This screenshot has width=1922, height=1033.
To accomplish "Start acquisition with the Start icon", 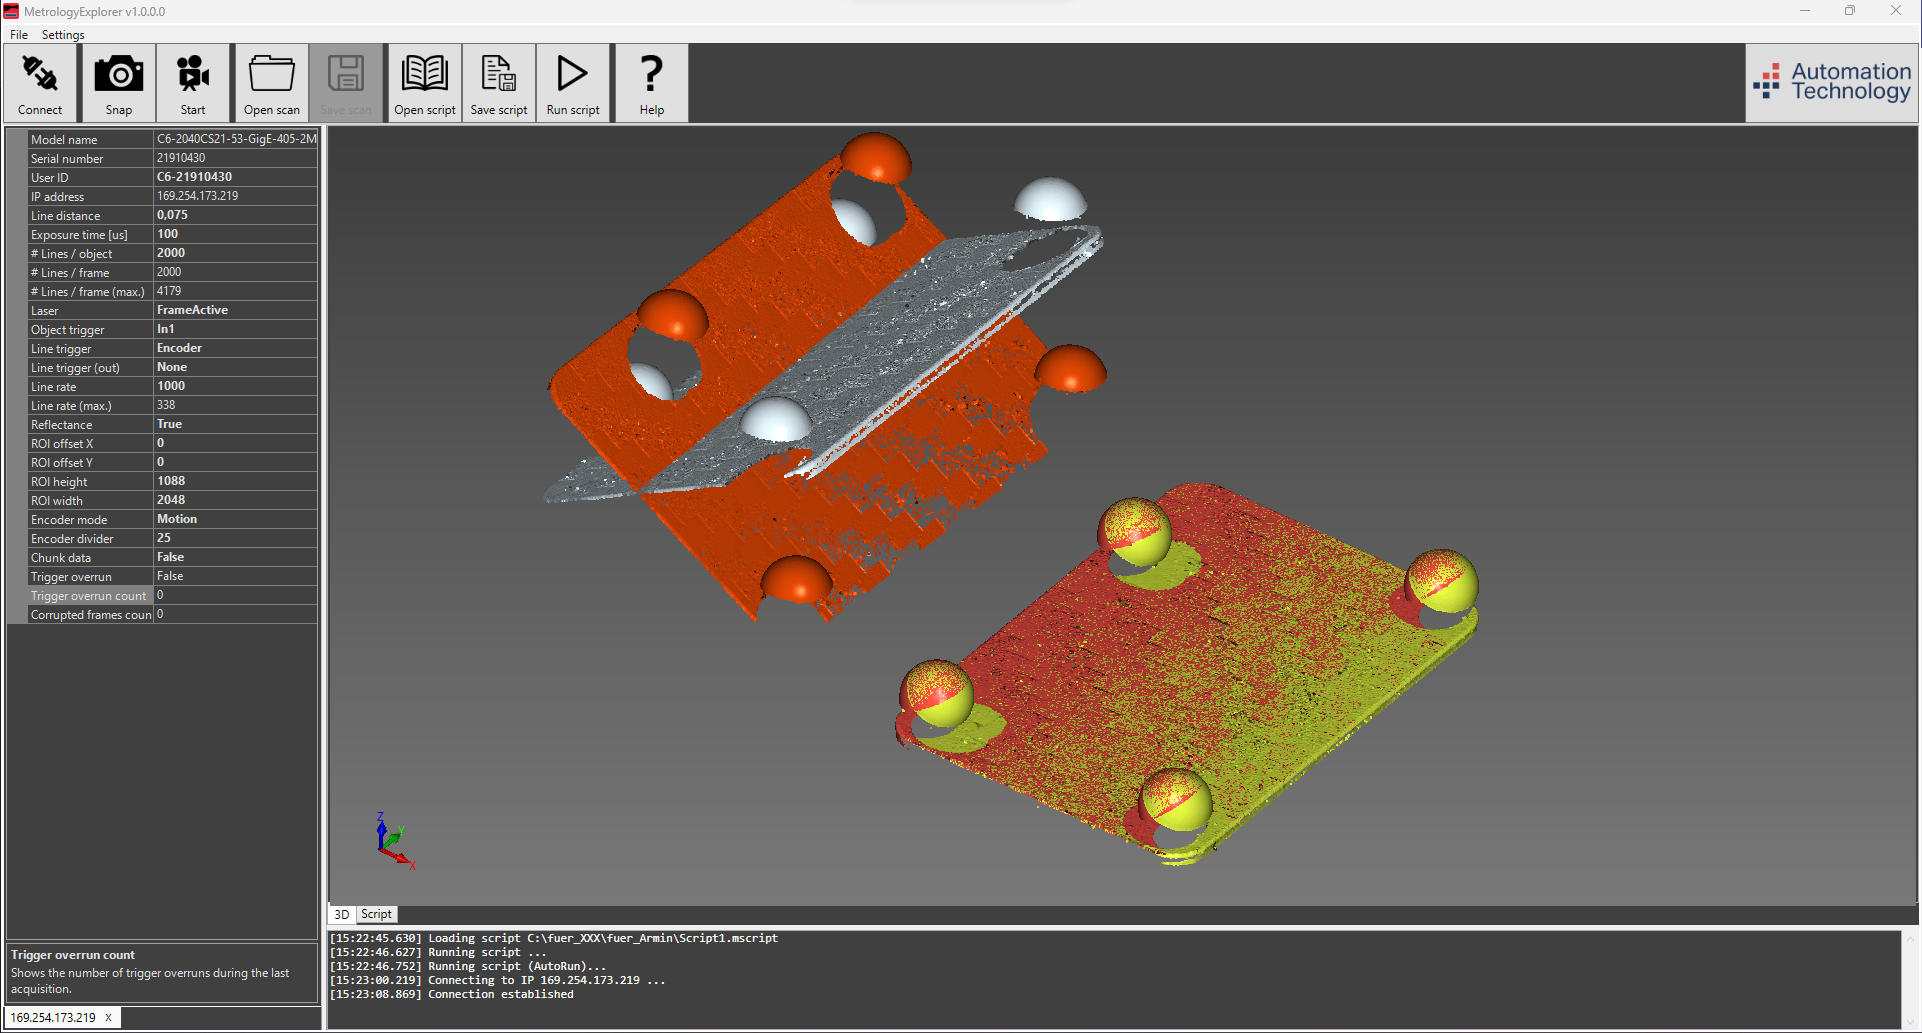I will pos(193,84).
